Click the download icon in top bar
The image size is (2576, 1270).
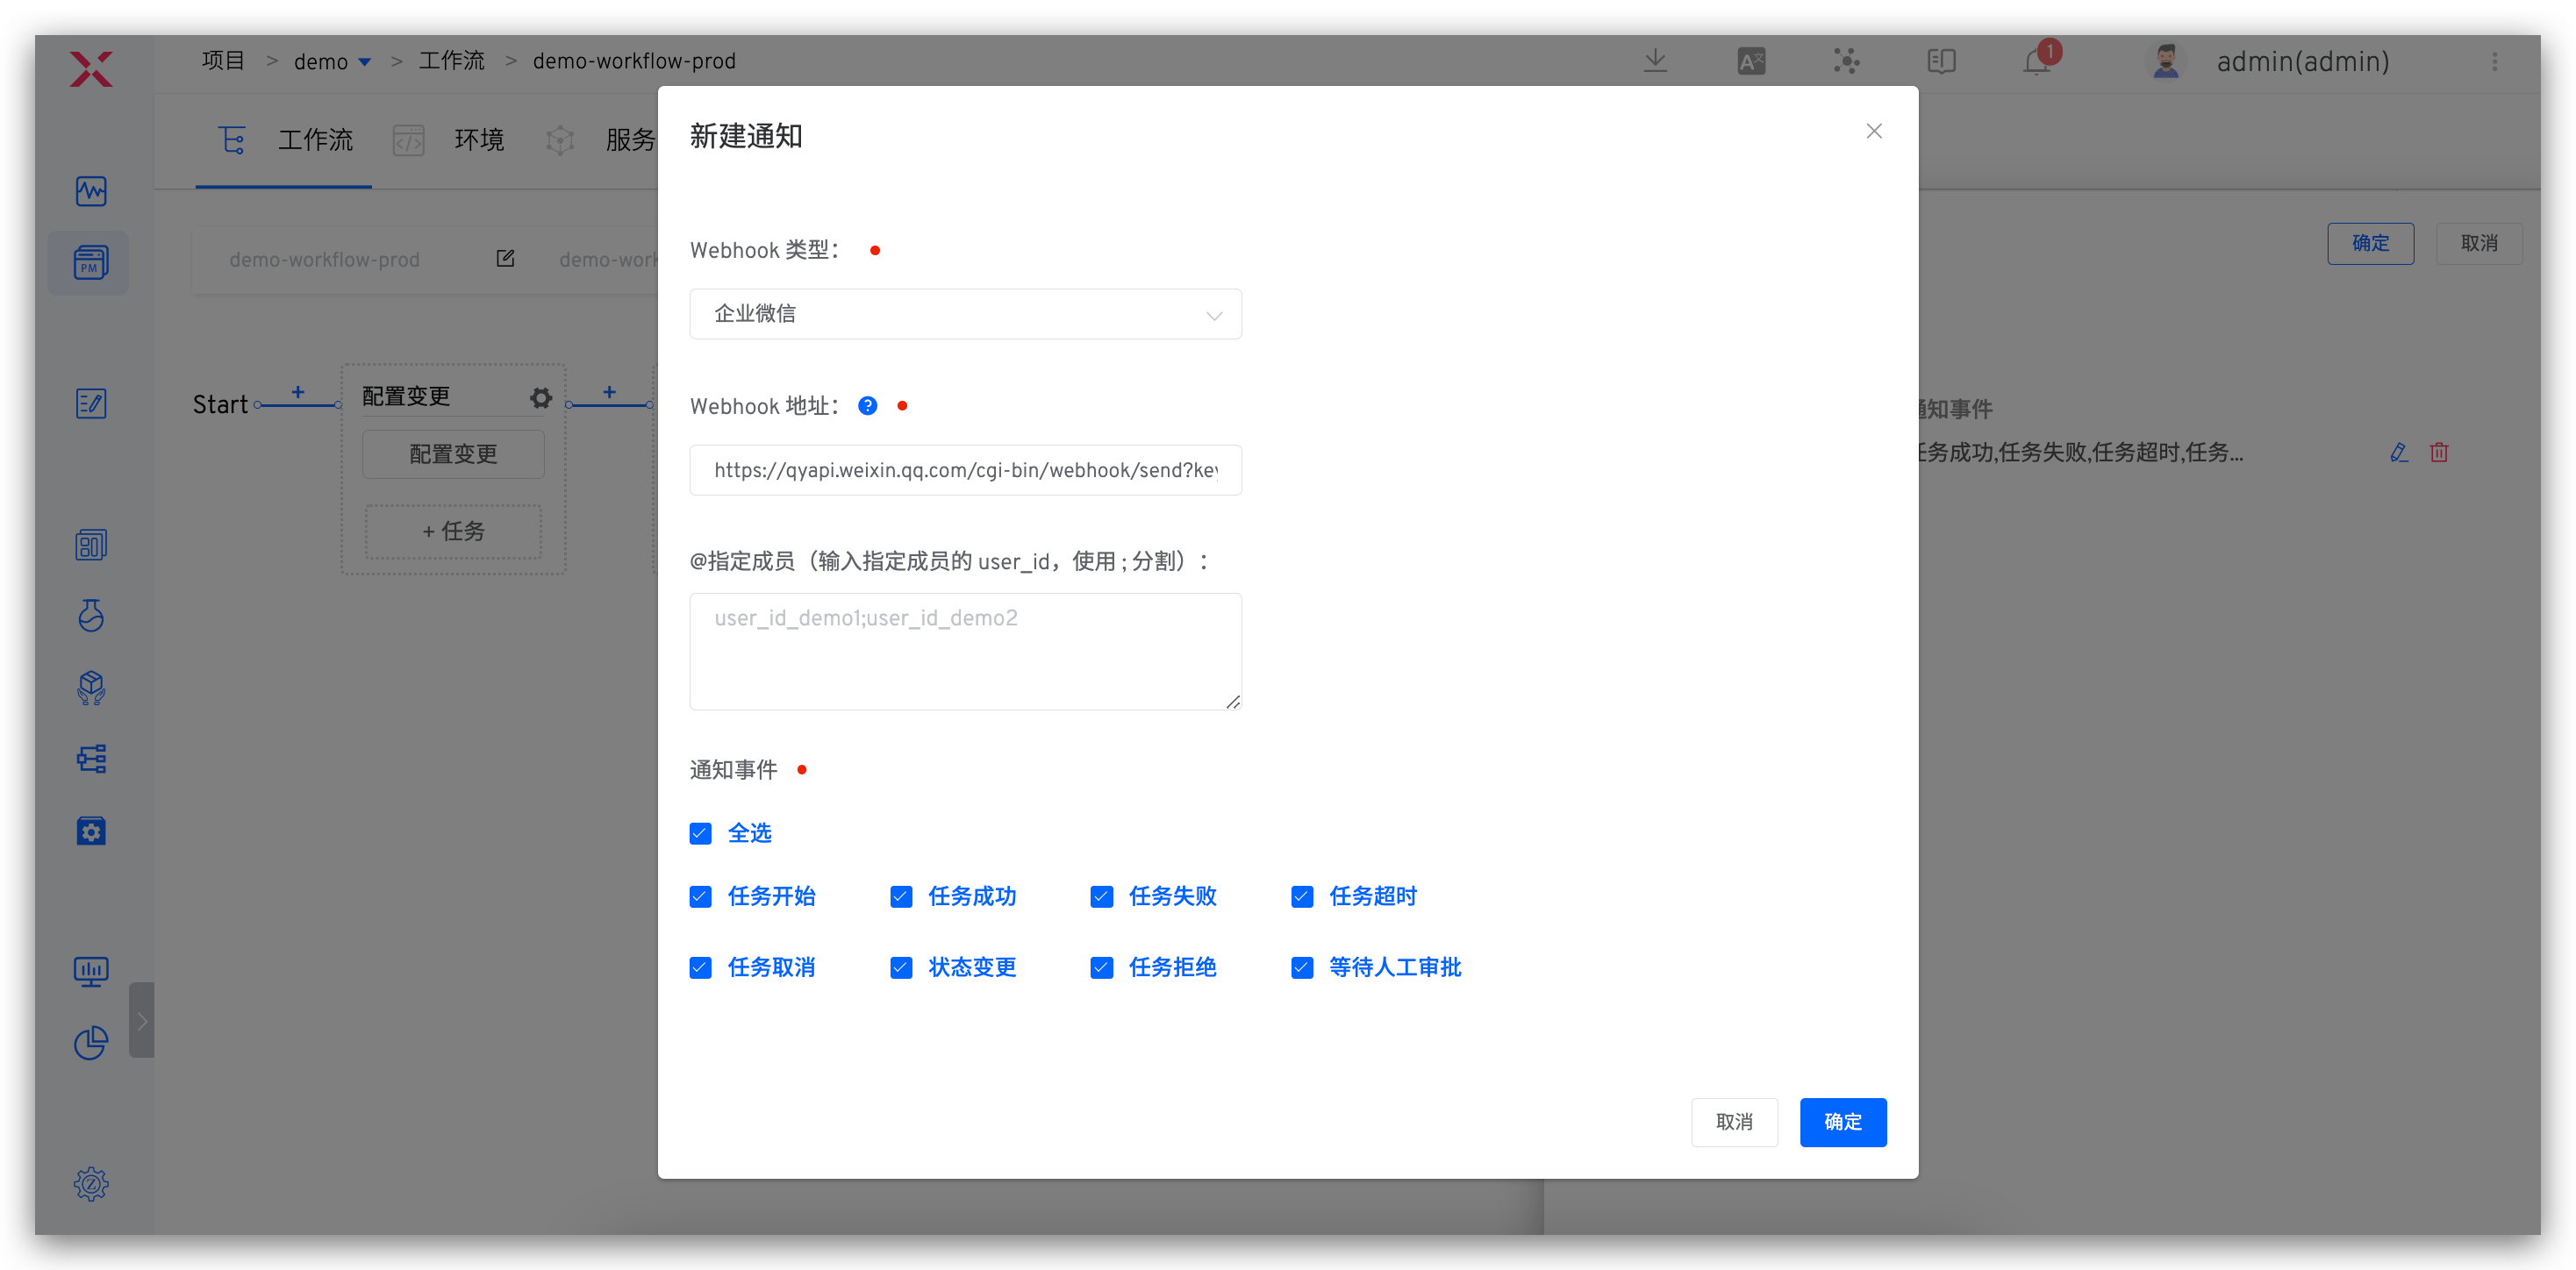pos(1655,61)
